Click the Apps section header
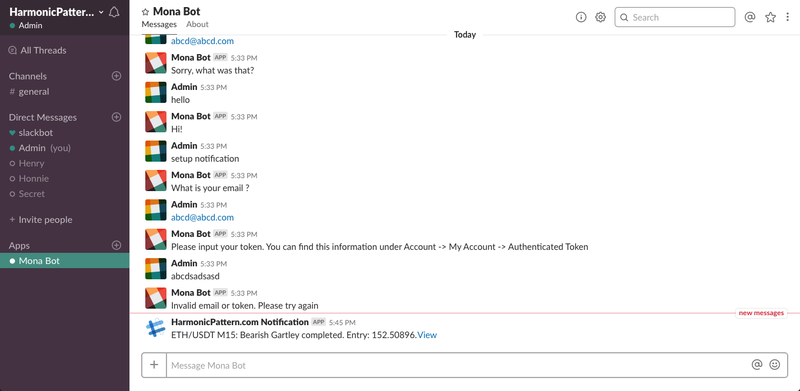The height and width of the screenshot is (391, 800). click(x=19, y=246)
